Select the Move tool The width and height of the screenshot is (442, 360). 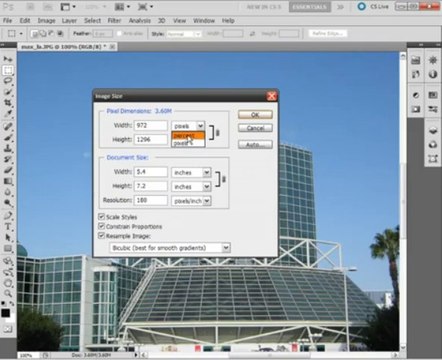pos(8,59)
